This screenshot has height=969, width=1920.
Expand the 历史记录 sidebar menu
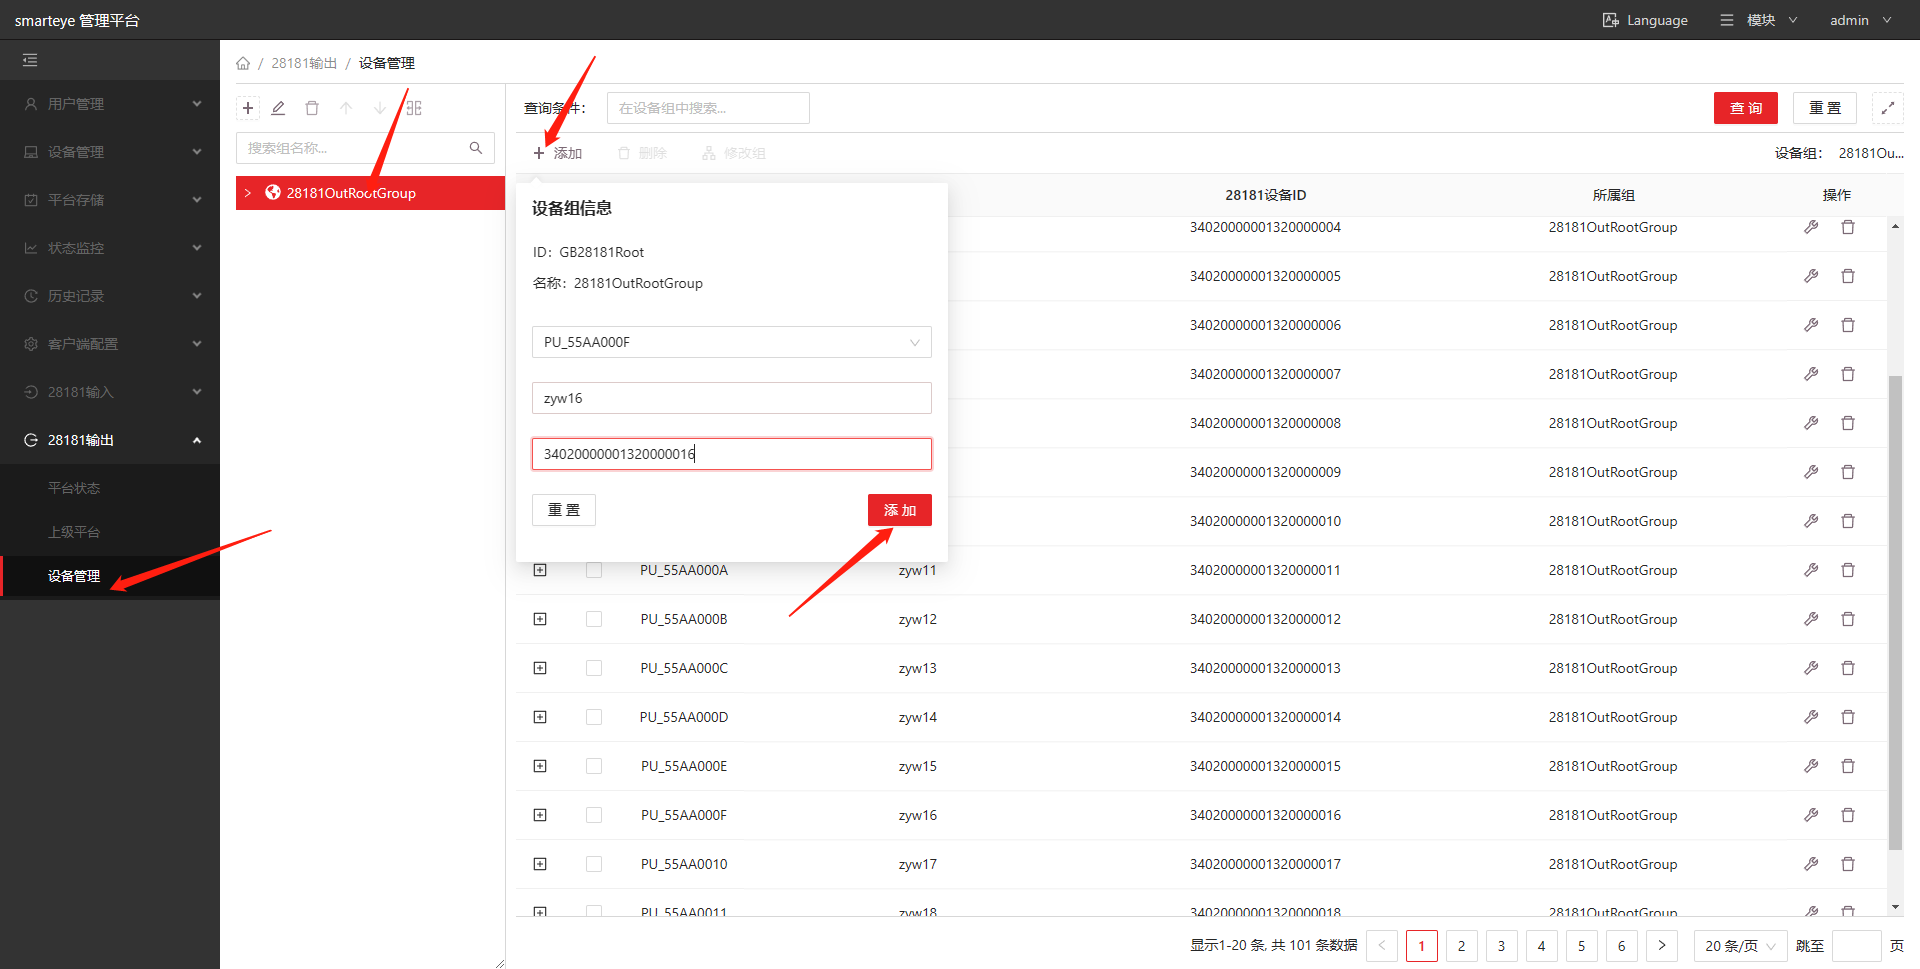pyautogui.click(x=110, y=296)
